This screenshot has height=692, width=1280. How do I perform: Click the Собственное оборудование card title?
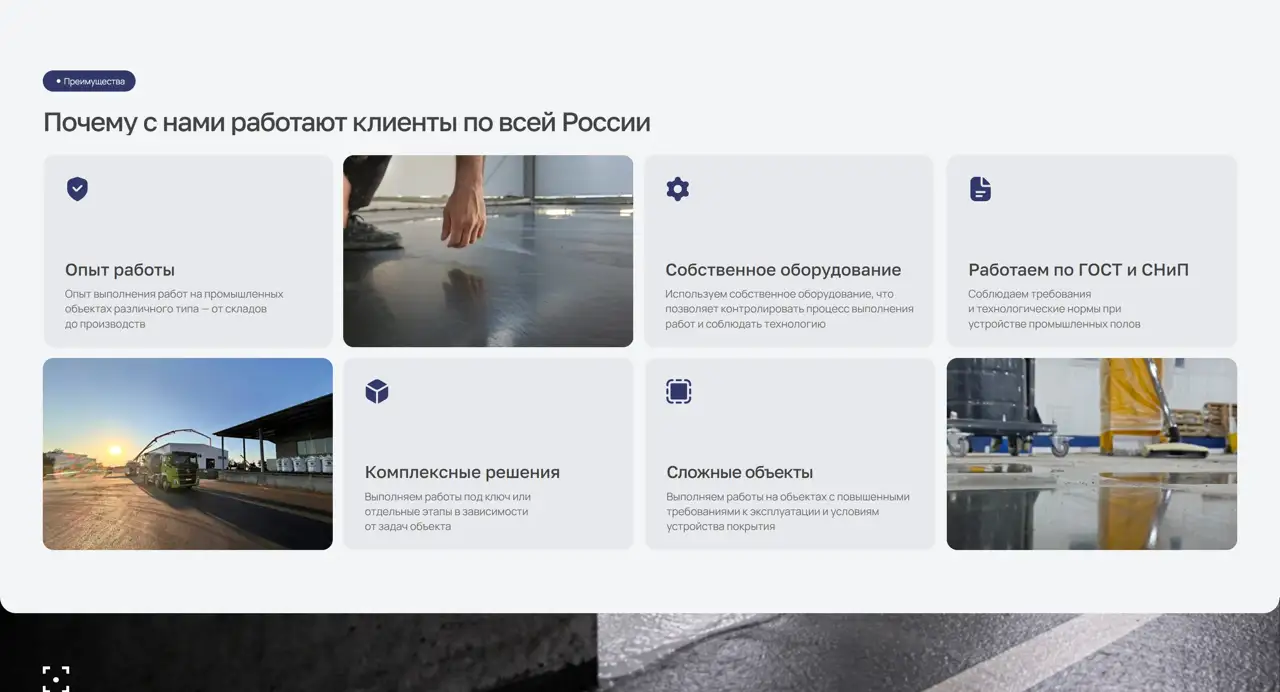(x=783, y=270)
